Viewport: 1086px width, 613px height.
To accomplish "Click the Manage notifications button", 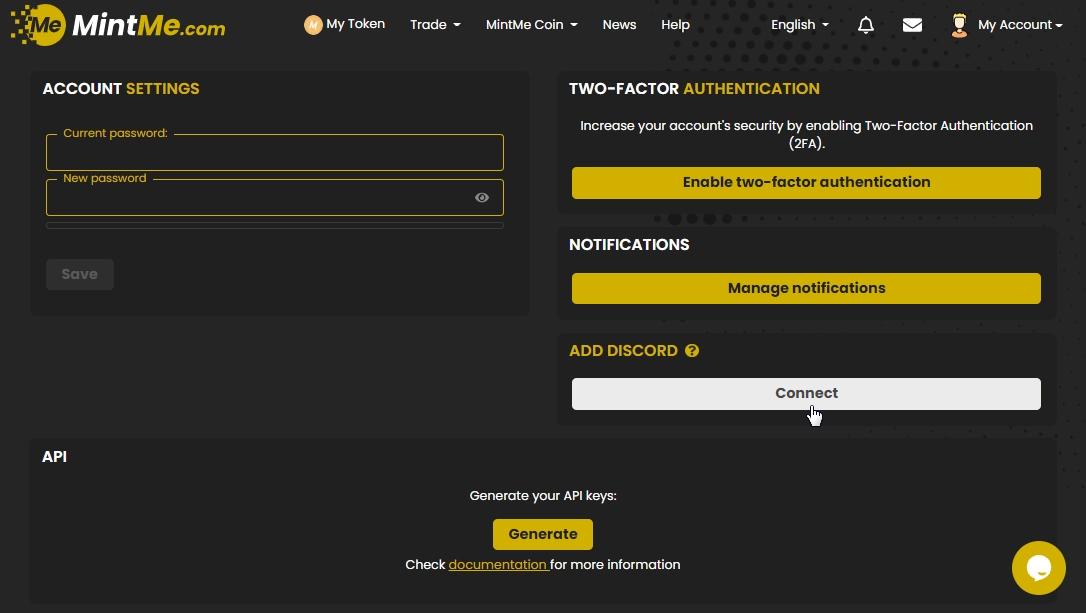I will pyautogui.click(x=806, y=288).
